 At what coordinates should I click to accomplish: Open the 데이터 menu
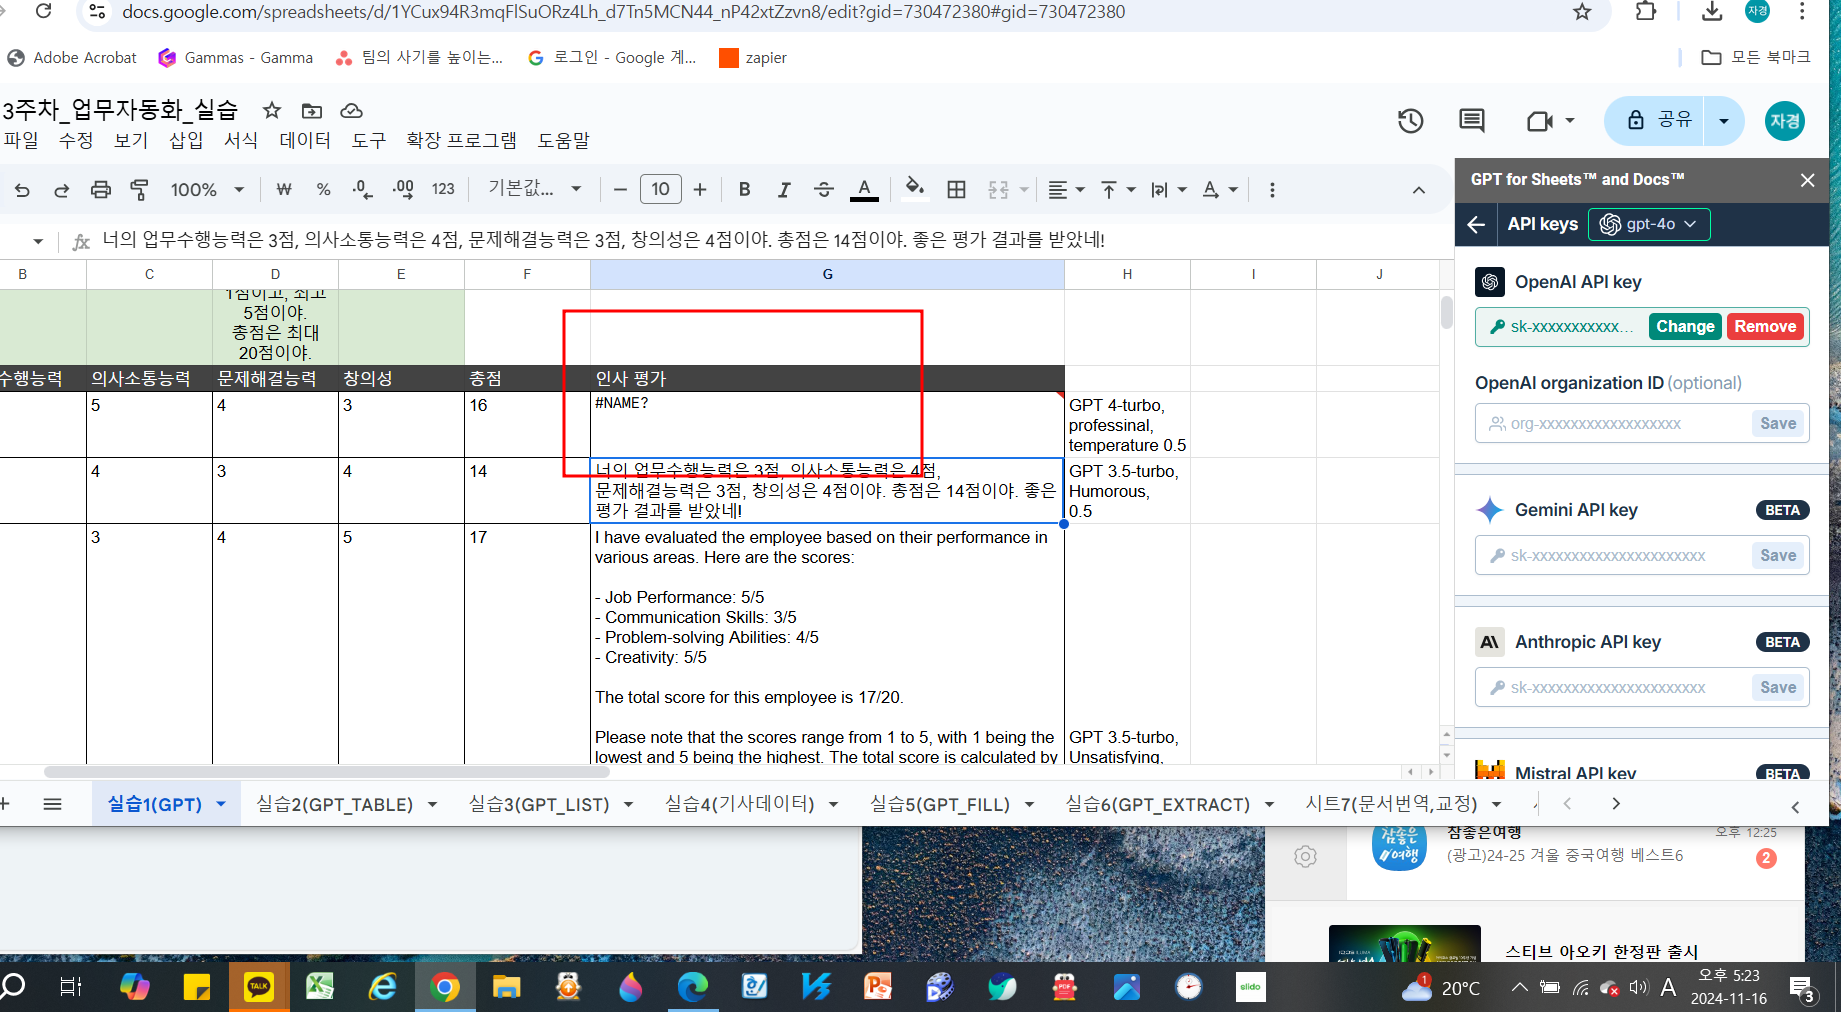pos(305,141)
